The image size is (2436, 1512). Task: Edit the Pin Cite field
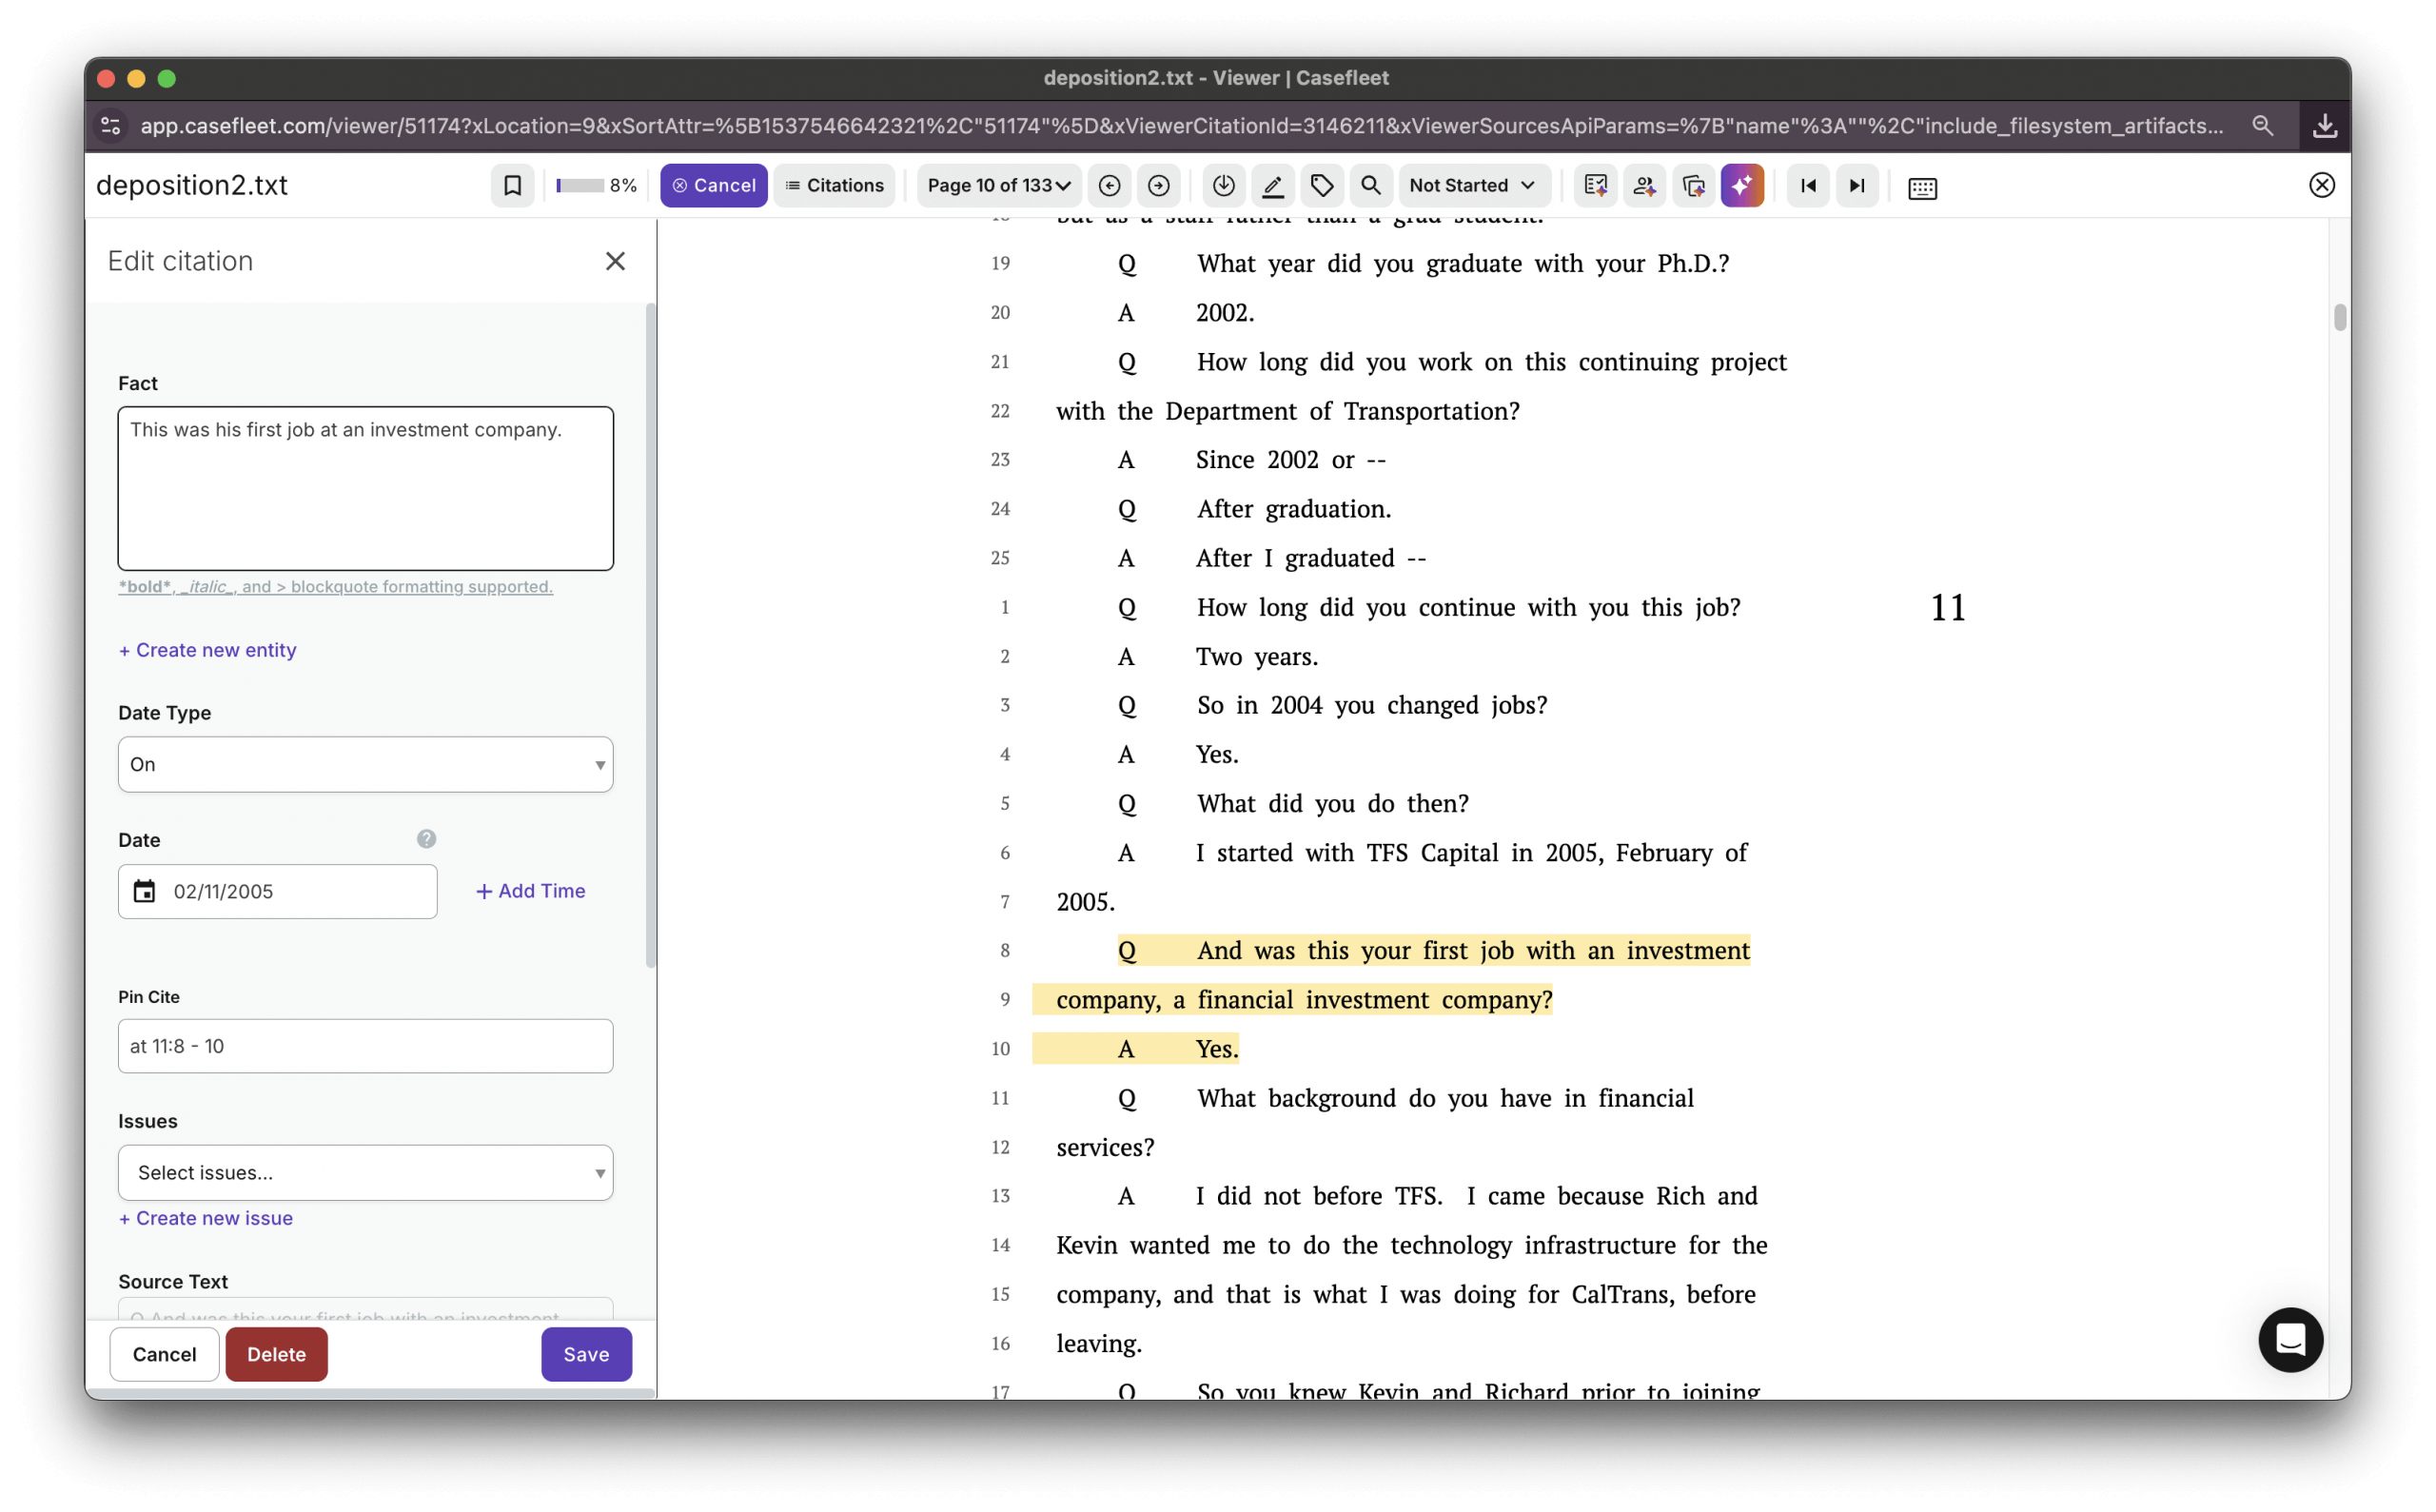point(366,1046)
